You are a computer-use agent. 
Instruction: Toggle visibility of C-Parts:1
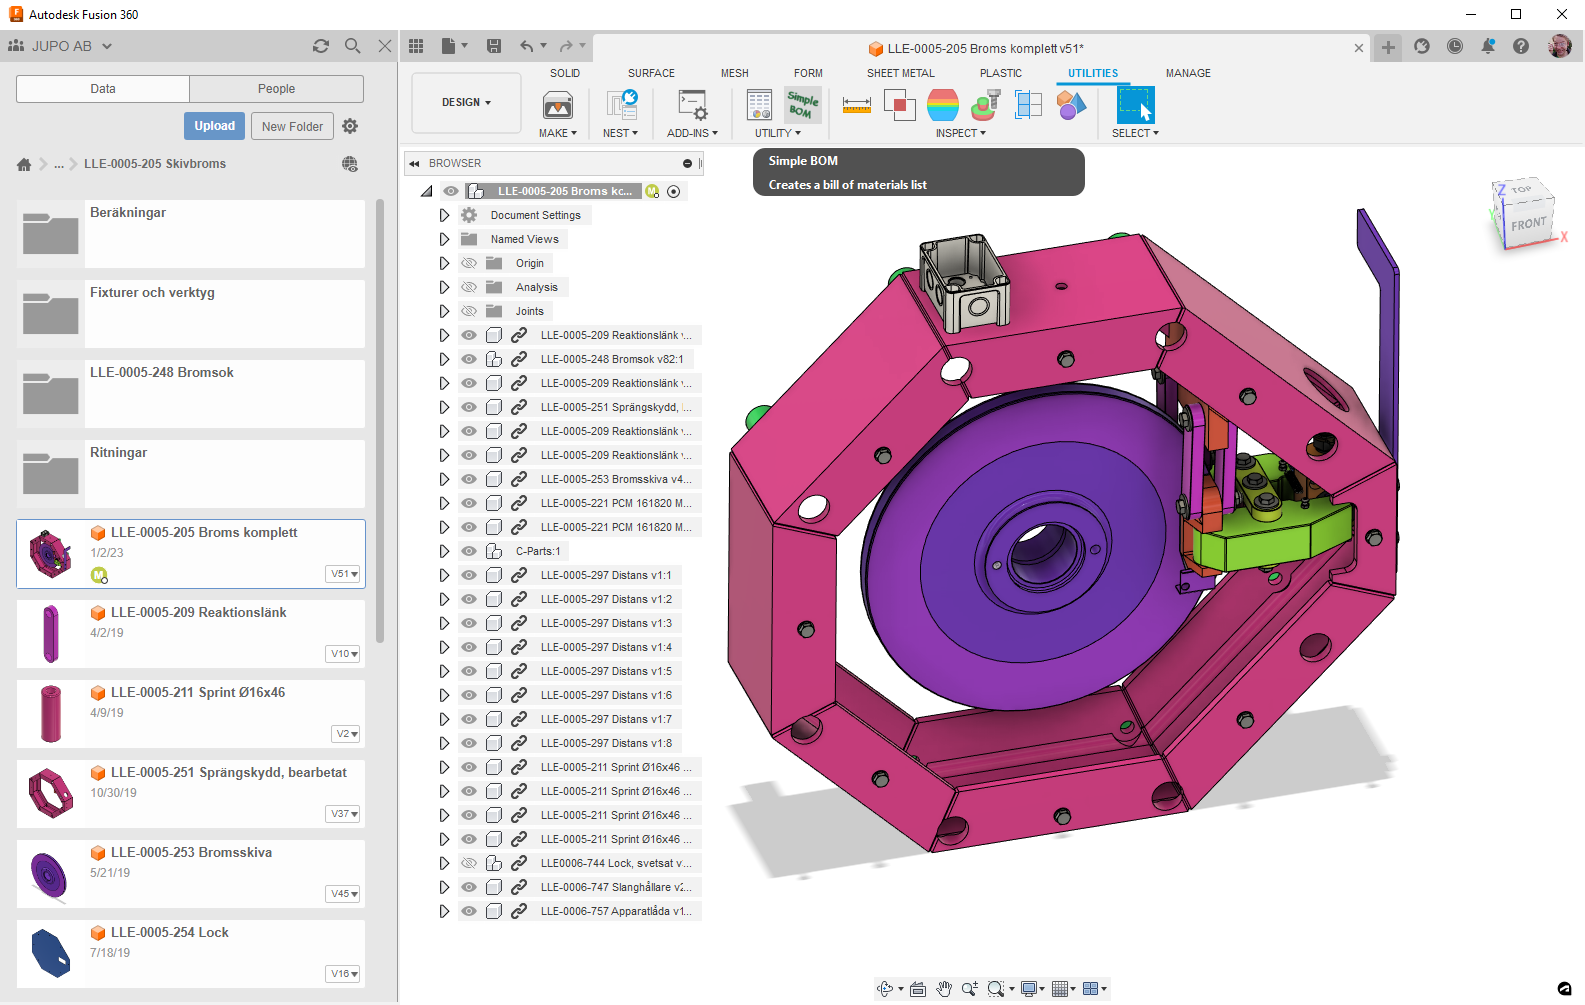pyautogui.click(x=469, y=551)
